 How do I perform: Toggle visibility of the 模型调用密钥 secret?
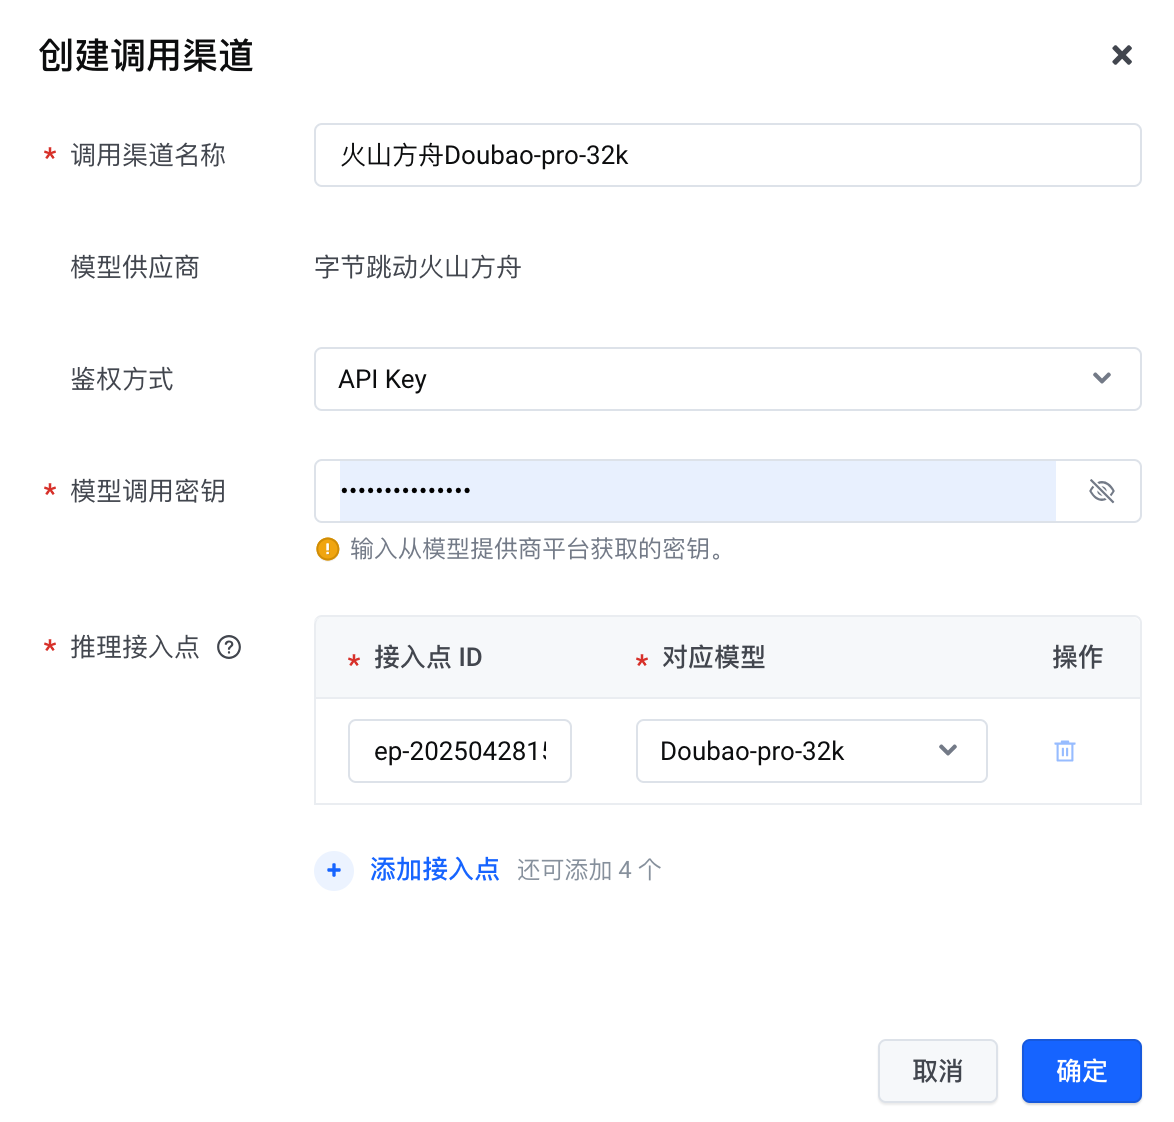click(1101, 491)
